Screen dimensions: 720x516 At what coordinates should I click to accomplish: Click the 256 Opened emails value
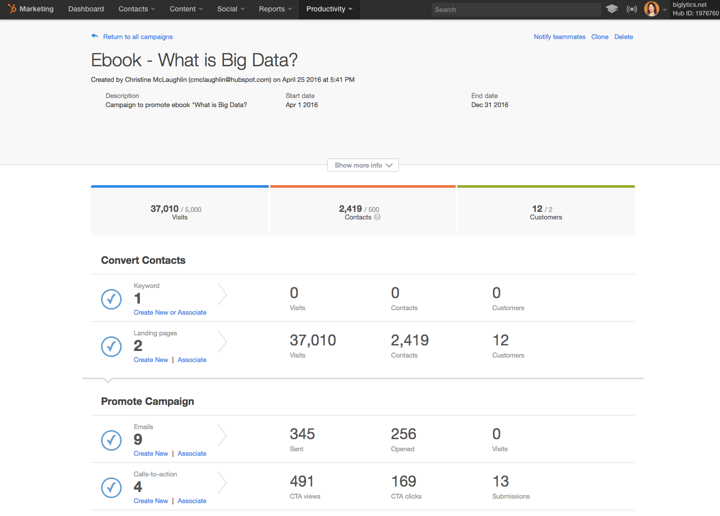point(404,434)
